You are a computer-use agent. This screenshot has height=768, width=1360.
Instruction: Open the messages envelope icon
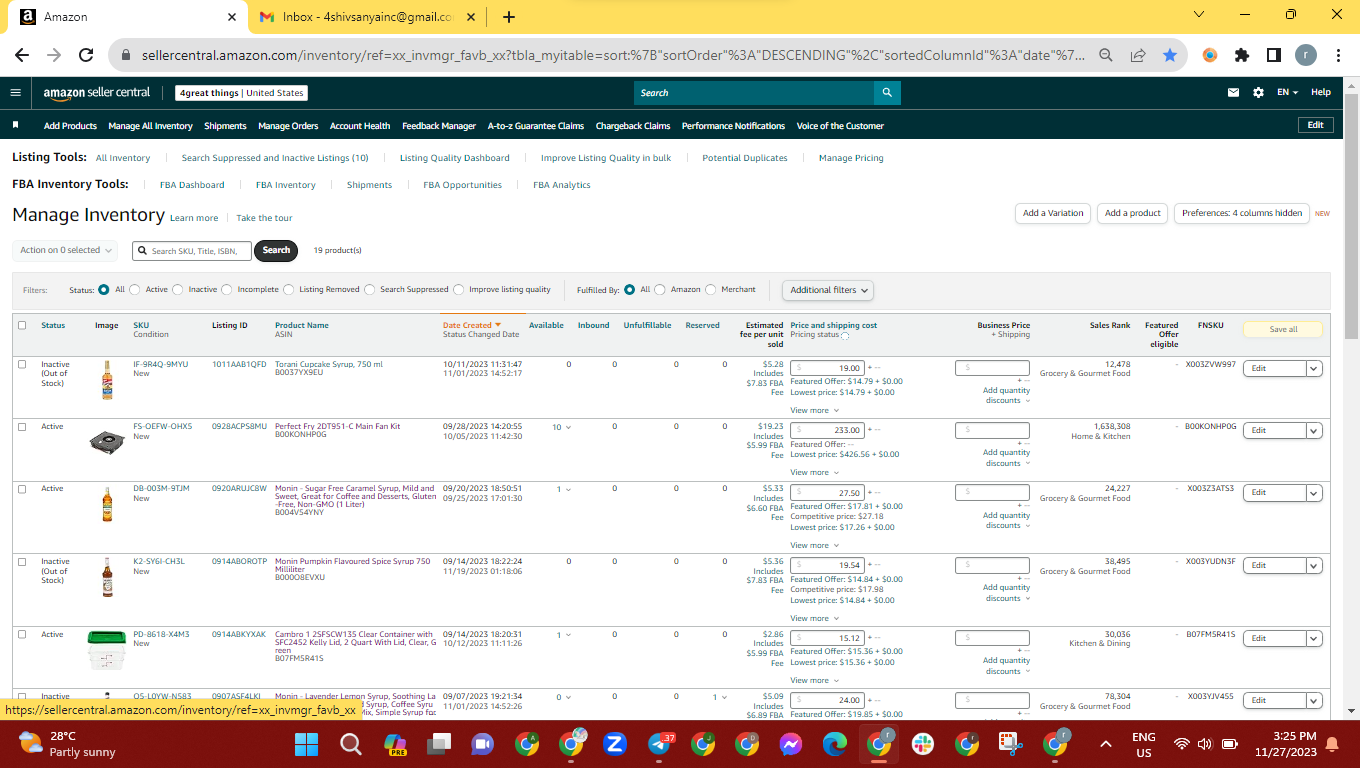pyautogui.click(x=1233, y=93)
